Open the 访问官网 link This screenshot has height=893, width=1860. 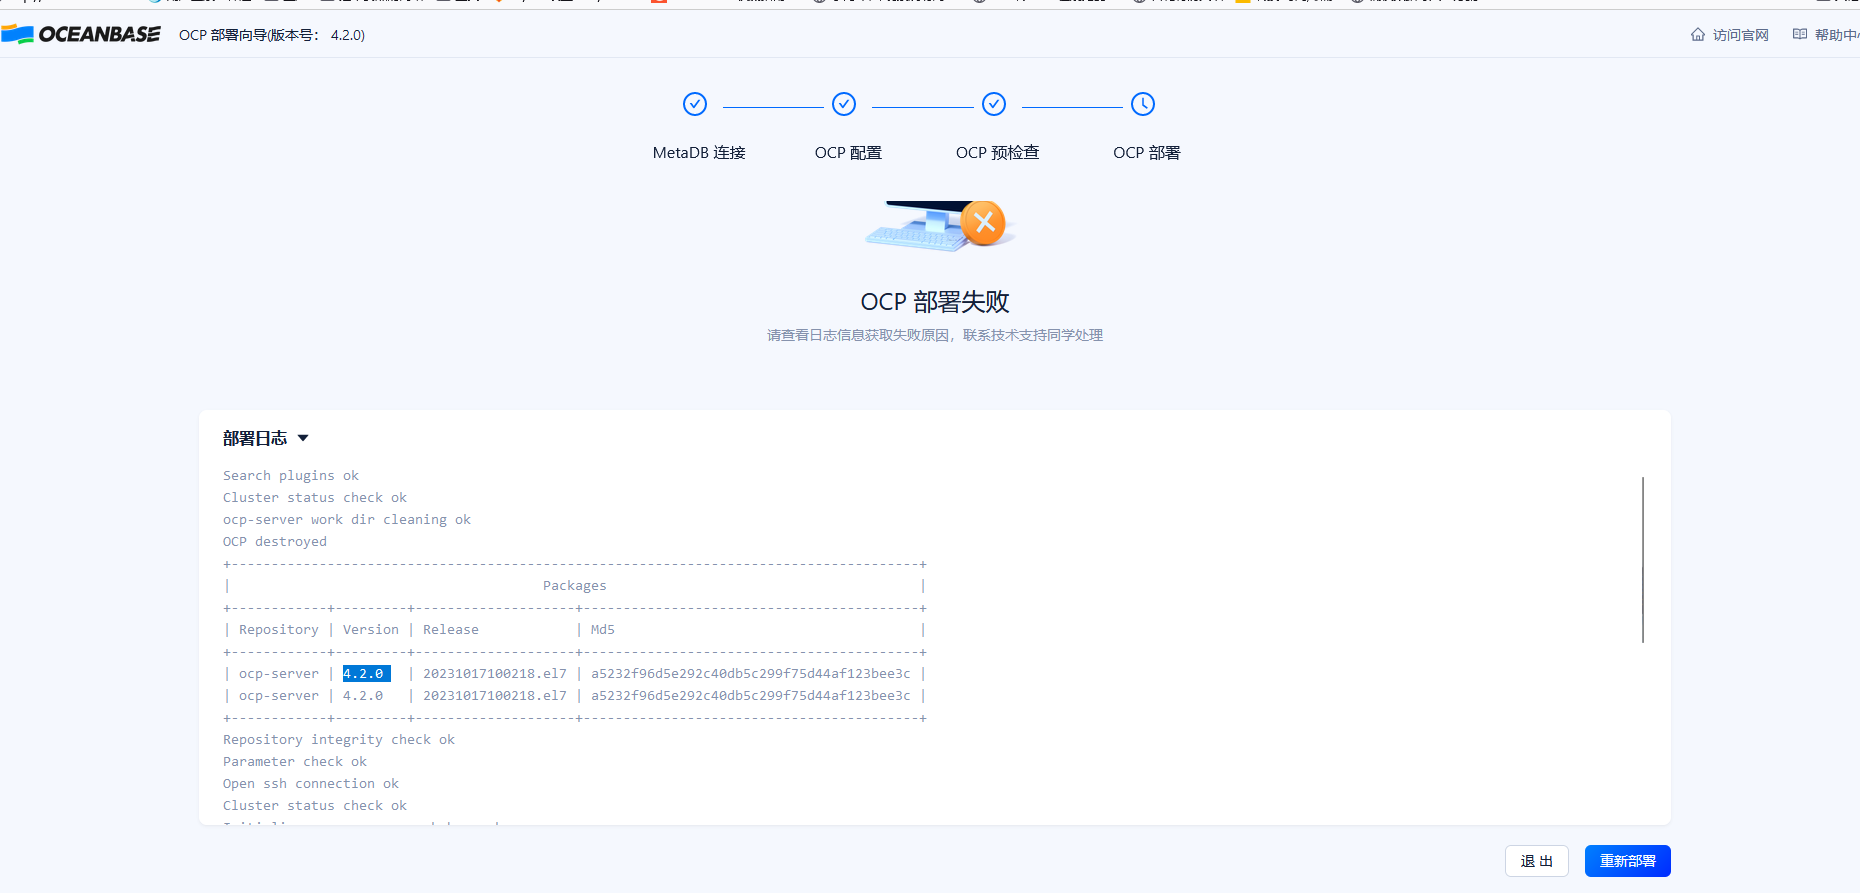1740,35
